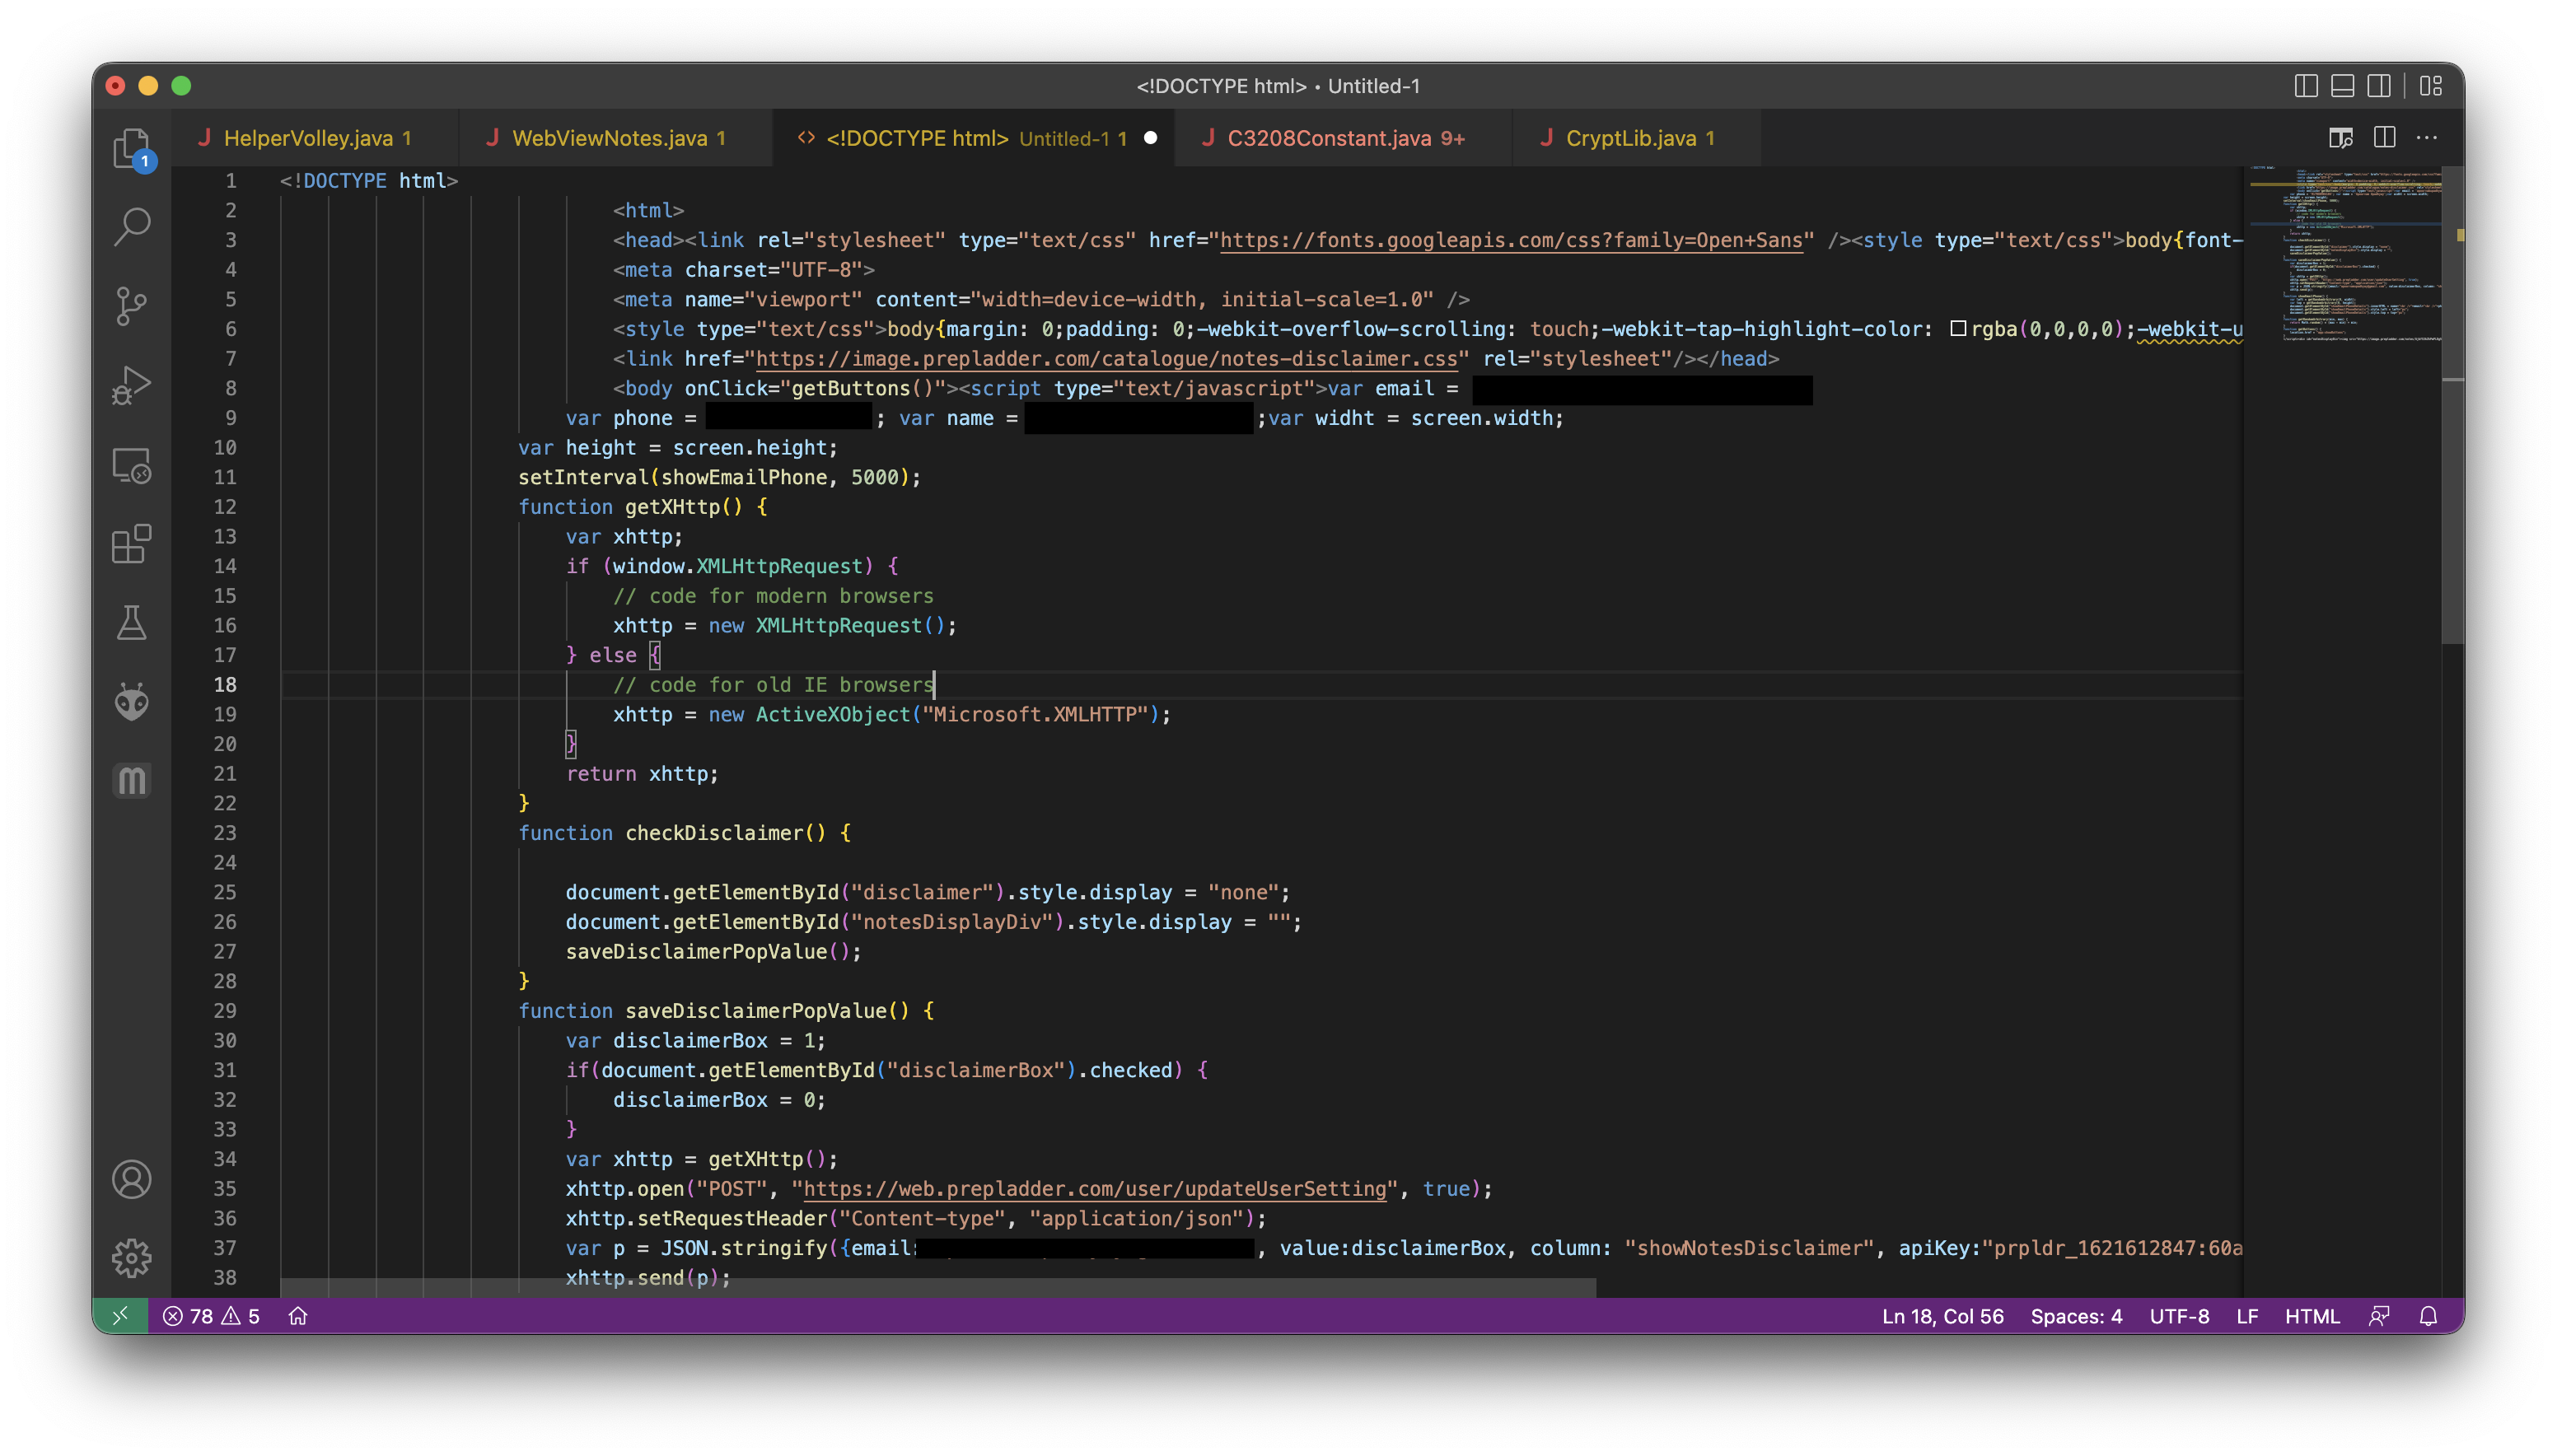Open the Google Fonts stylesheet link
This screenshot has height=1456, width=2557.
click(x=1510, y=240)
